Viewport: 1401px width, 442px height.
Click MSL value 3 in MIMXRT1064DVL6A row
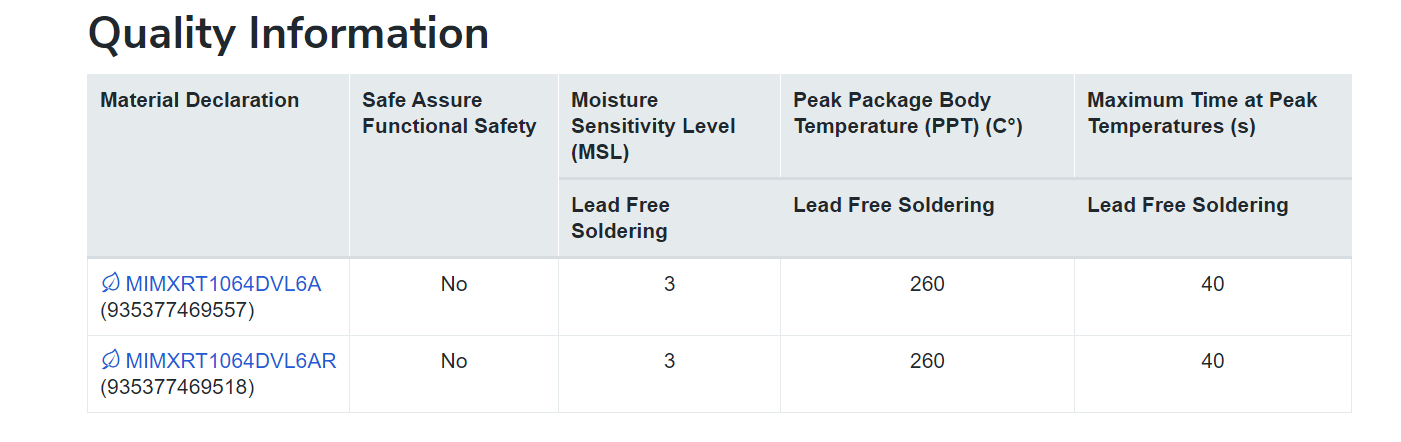click(669, 284)
